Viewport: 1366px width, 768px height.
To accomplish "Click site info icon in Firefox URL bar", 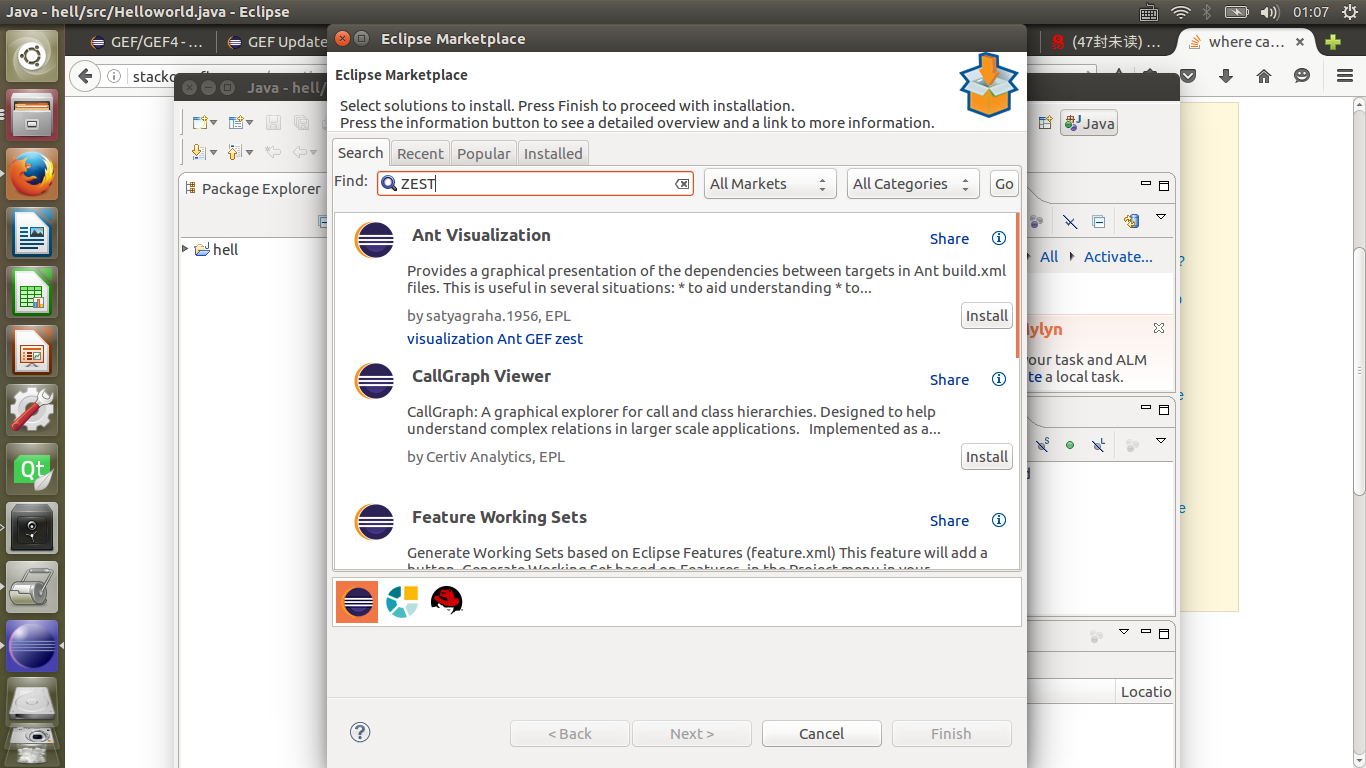I will tap(114, 76).
